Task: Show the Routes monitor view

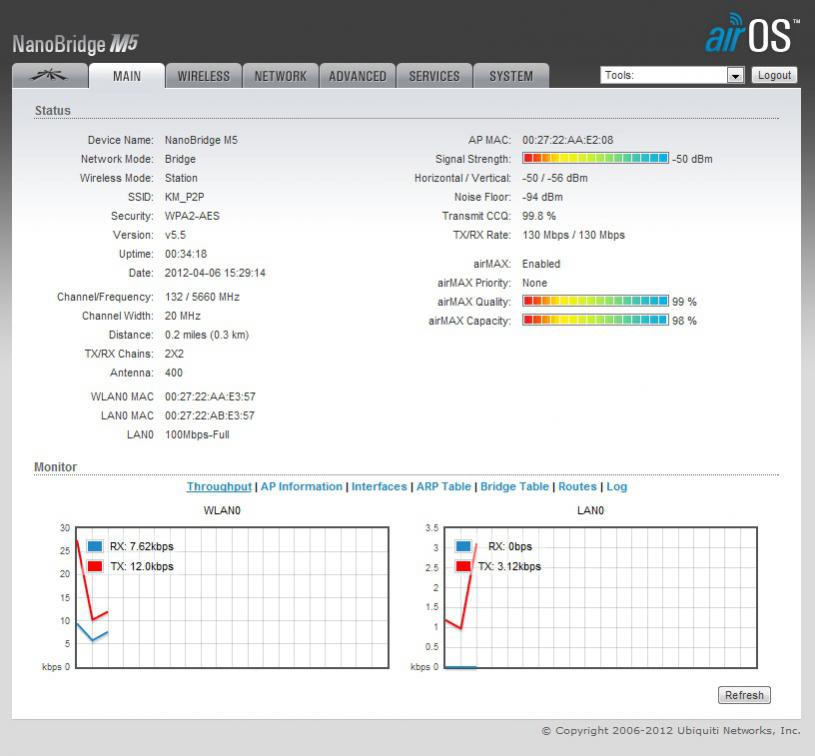Action: click(x=577, y=487)
